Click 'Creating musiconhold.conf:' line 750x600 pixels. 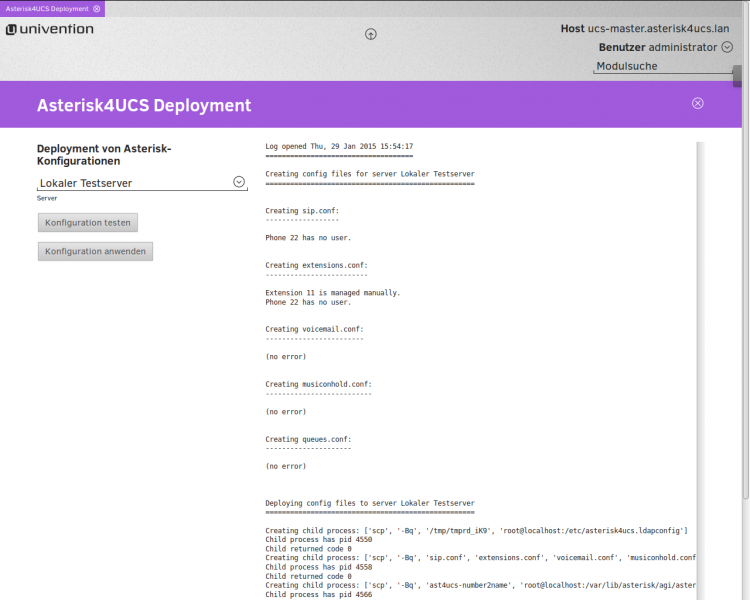[x=319, y=384]
